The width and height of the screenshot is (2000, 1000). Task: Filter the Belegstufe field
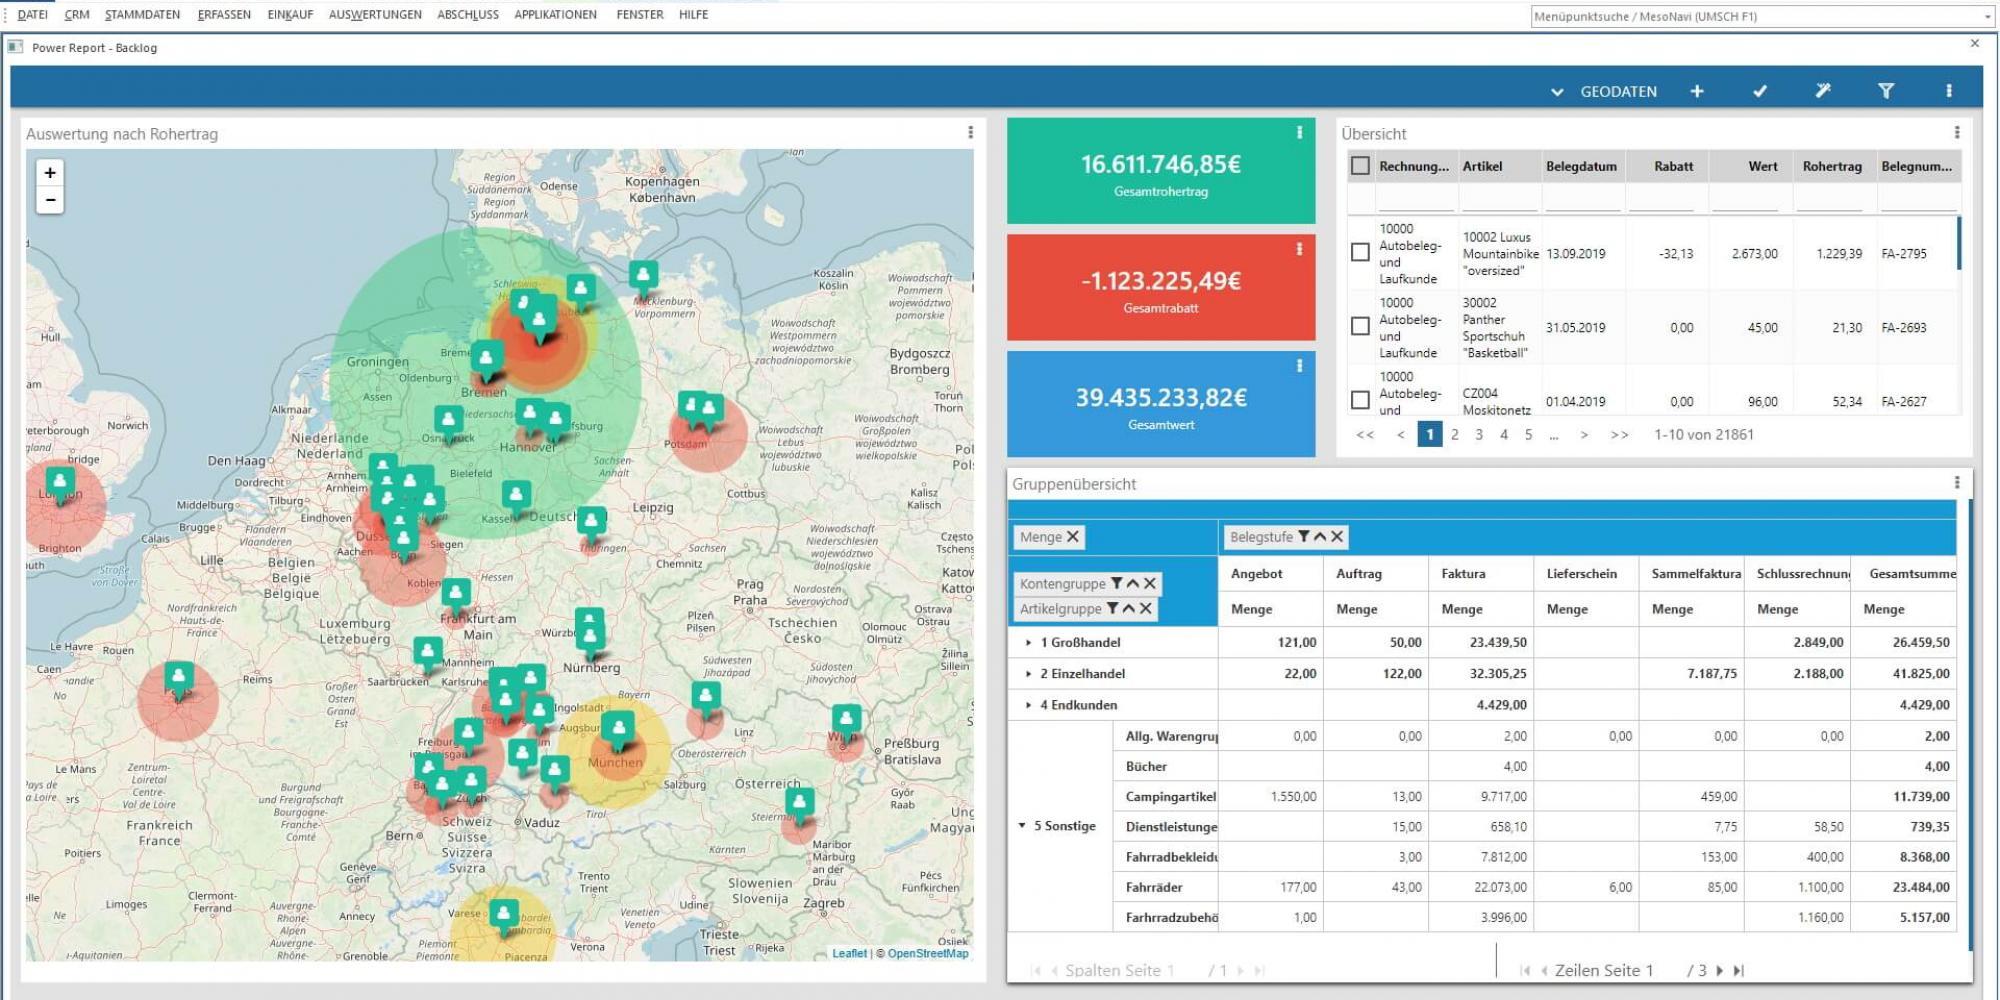(x=1304, y=537)
